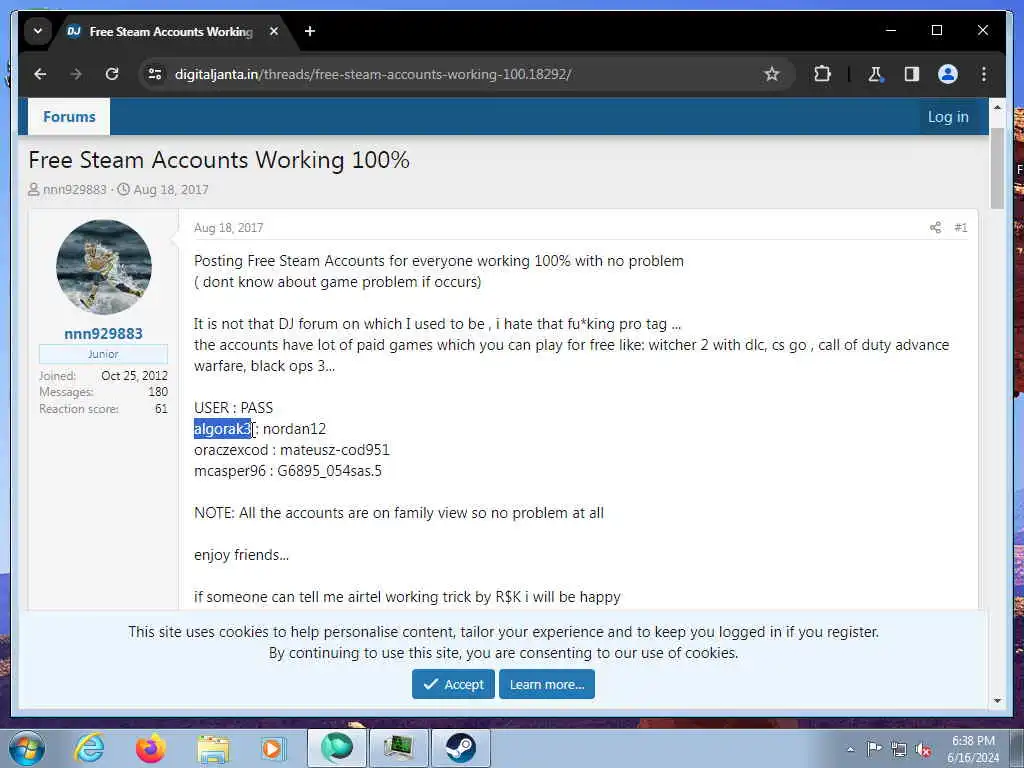Click the vertical scrollbar thumb
1024x768 pixels.
point(997,168)
